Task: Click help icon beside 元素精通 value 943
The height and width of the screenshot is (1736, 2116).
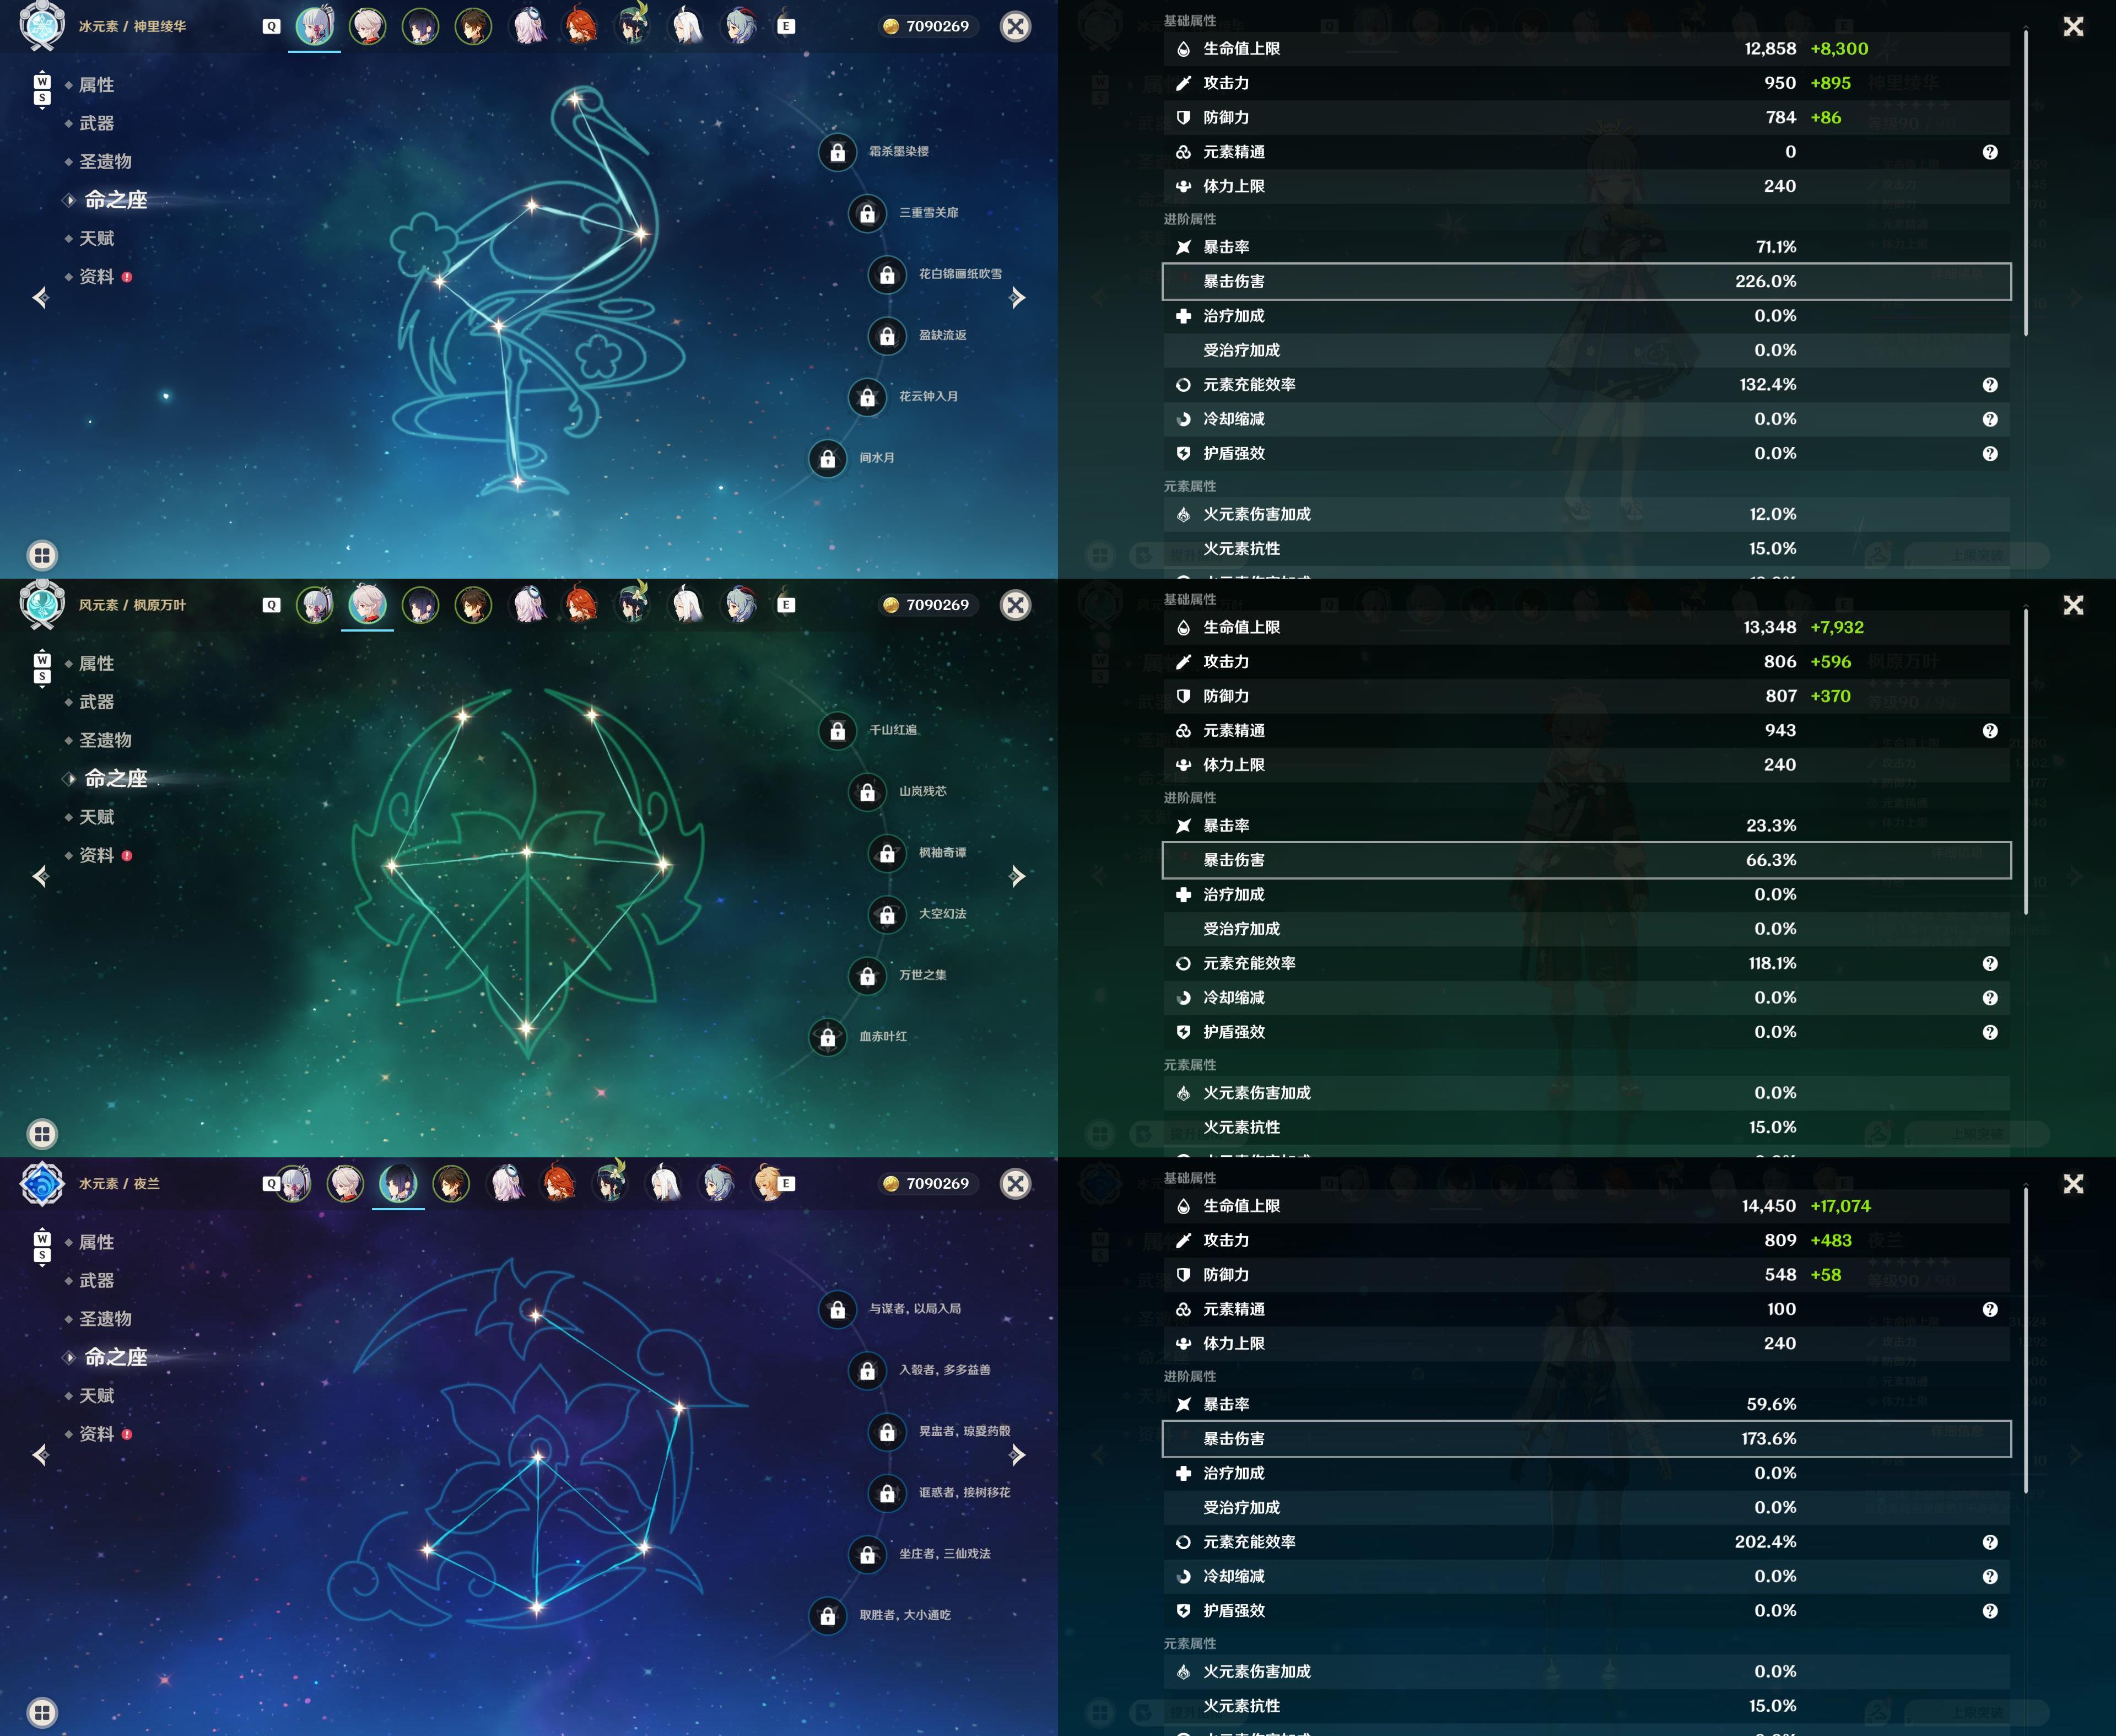Action: (x=1990, y=731)
